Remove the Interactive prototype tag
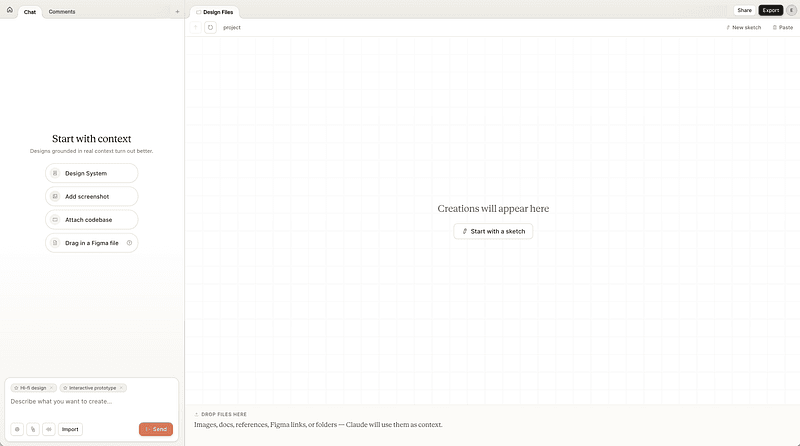The width and height of the screenshot is (800, 446). [121, 388]
